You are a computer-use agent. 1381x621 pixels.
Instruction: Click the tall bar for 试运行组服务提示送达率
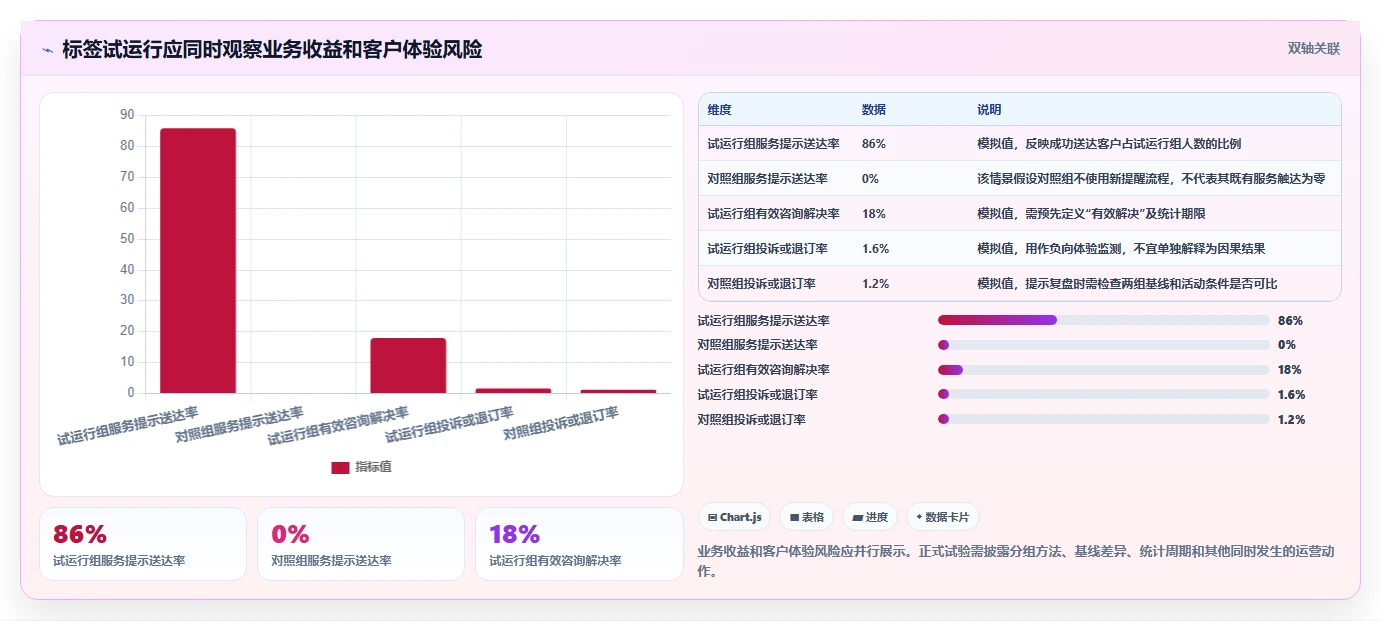point(198,260)
